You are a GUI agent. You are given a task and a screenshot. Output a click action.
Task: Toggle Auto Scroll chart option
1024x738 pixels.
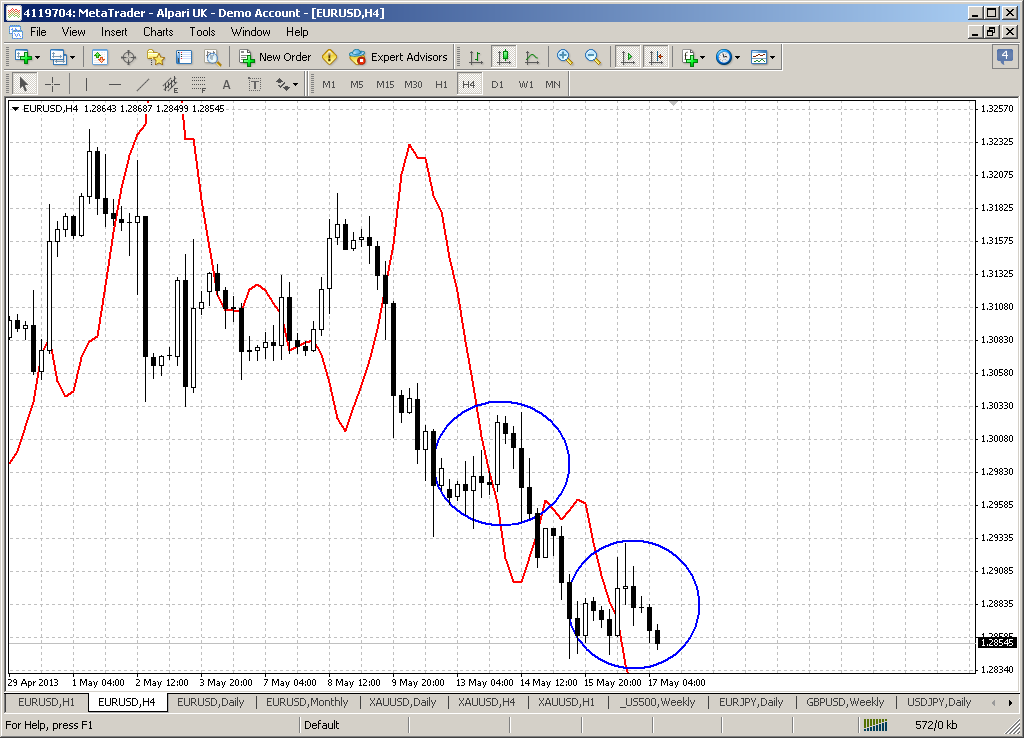click(628, 57)
